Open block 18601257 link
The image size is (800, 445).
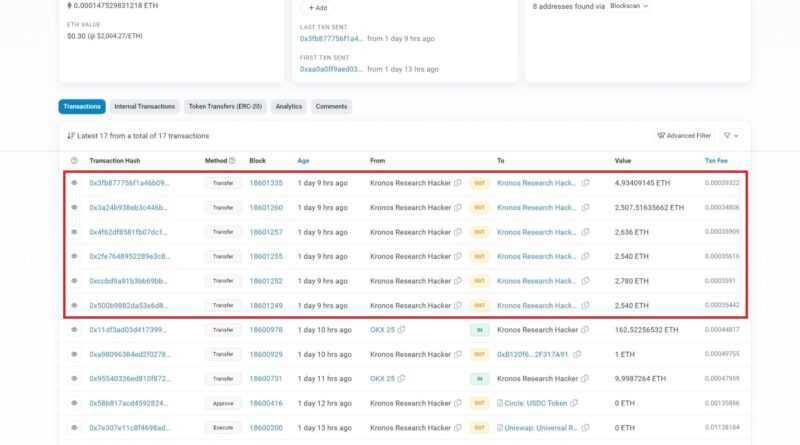pos(265,232)
